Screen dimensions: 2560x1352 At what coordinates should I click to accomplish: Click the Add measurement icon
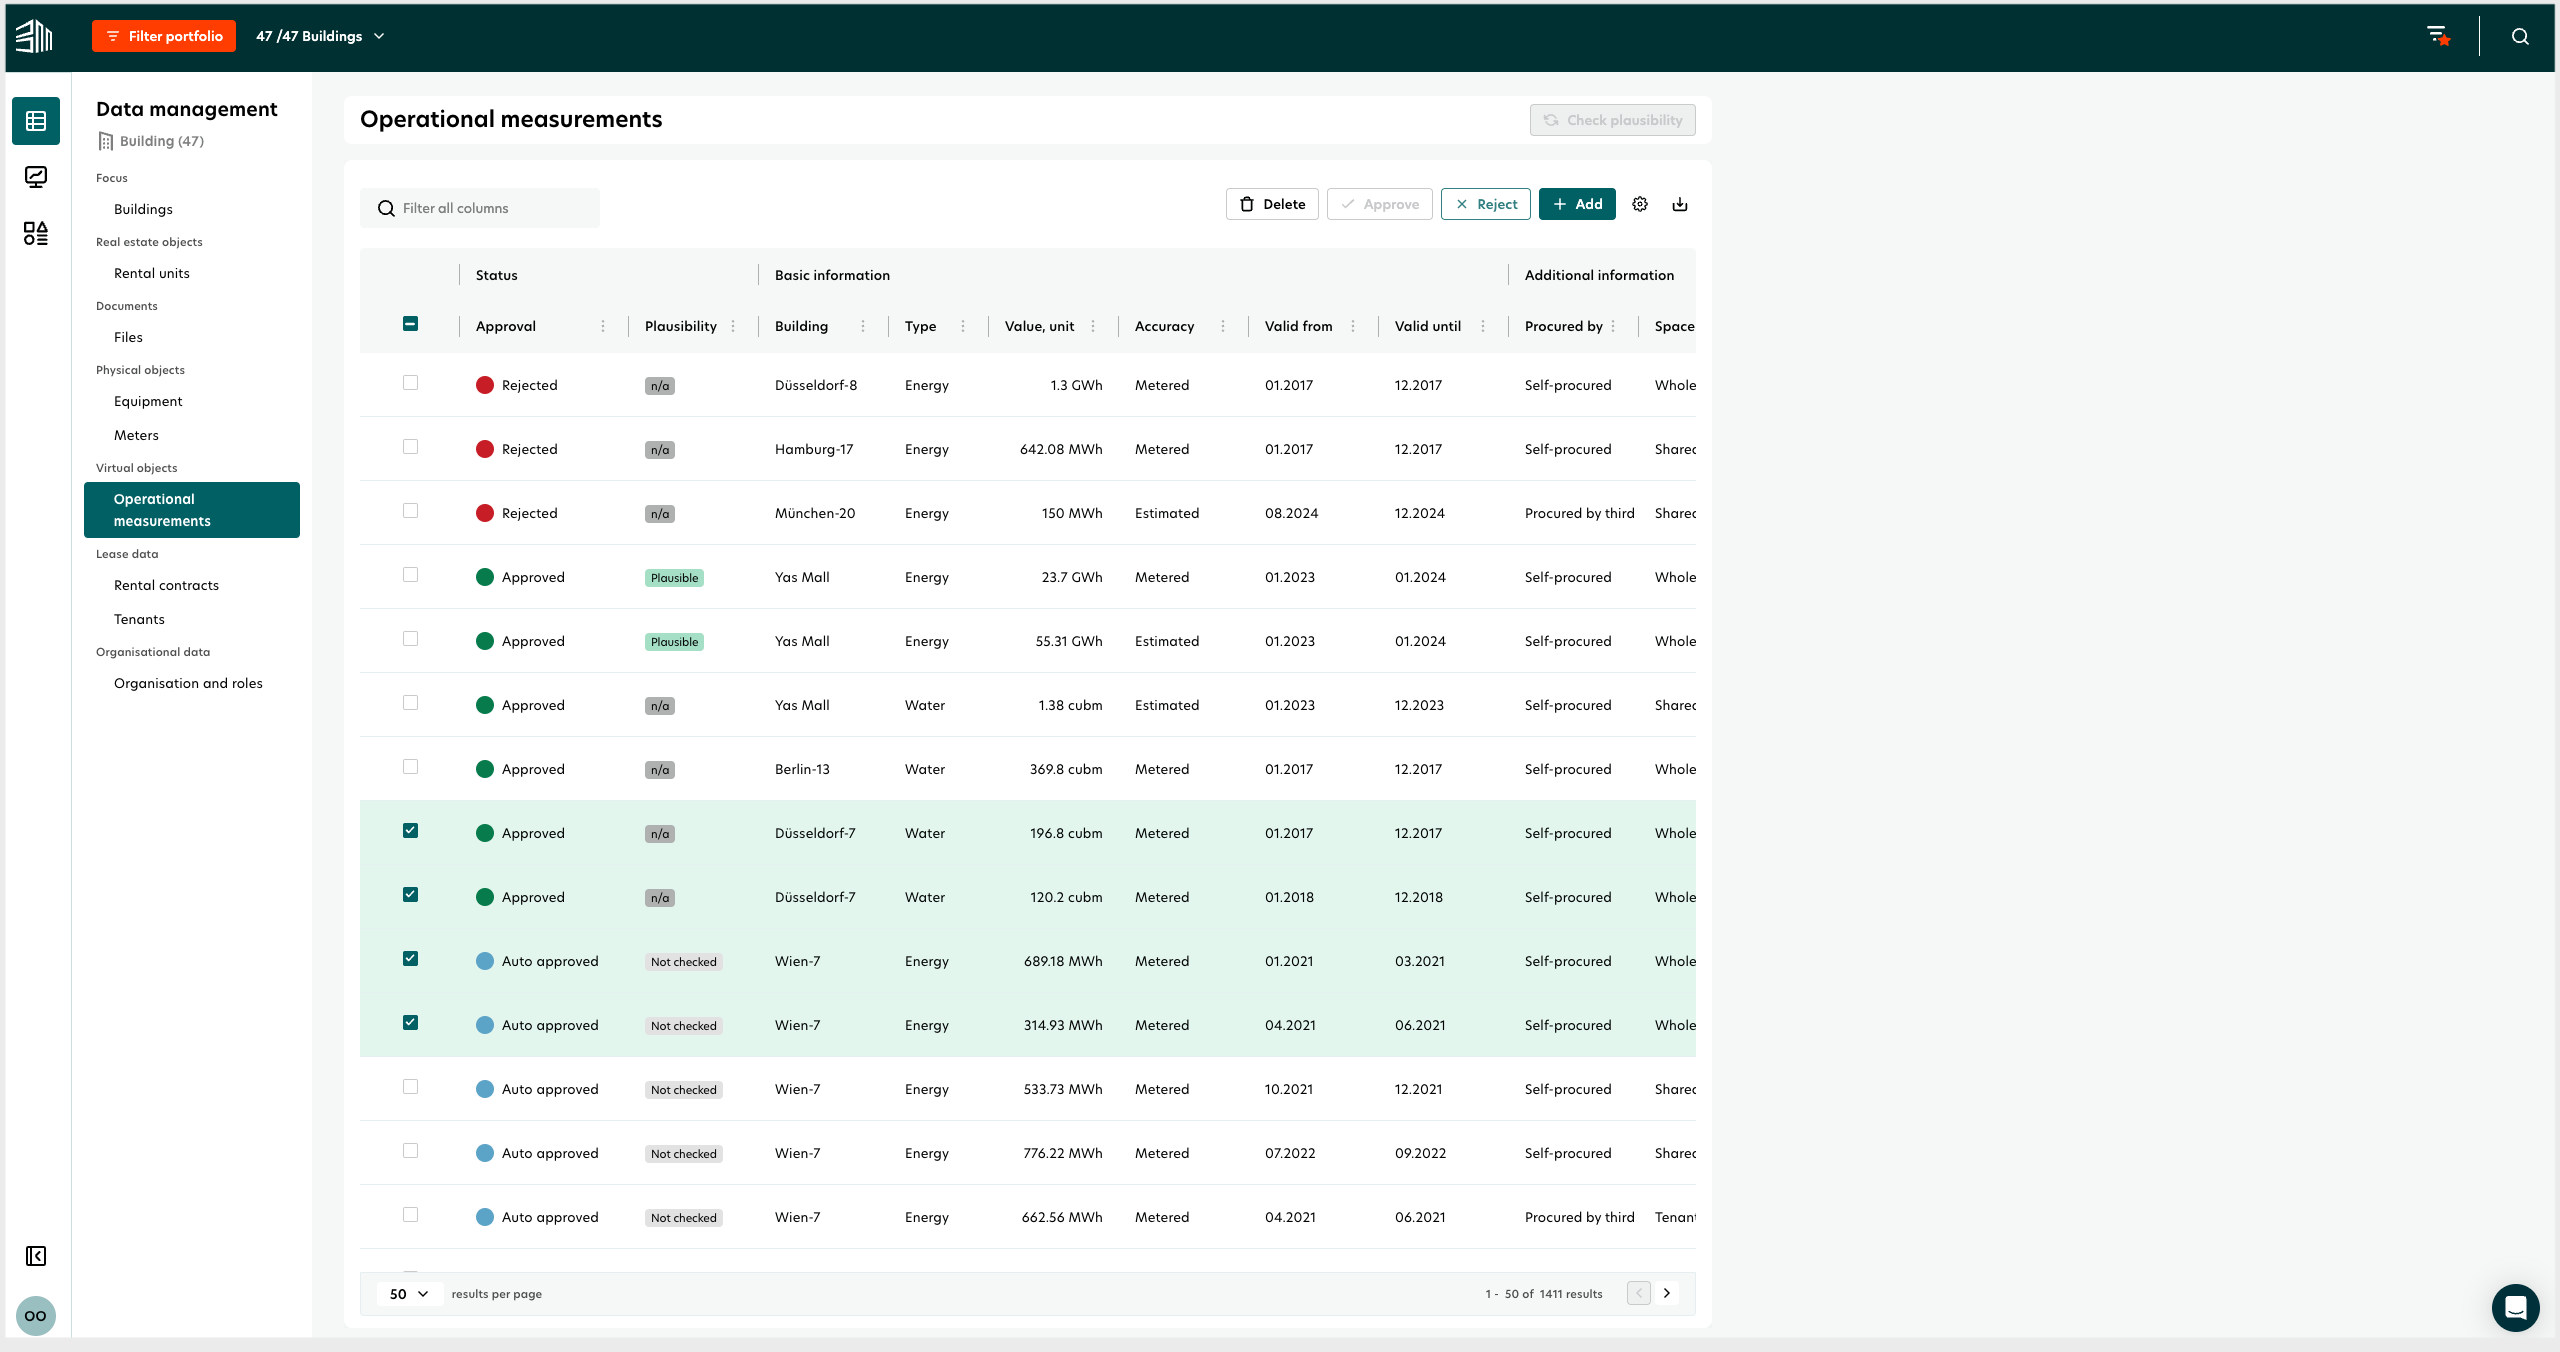click(1576, 203)
